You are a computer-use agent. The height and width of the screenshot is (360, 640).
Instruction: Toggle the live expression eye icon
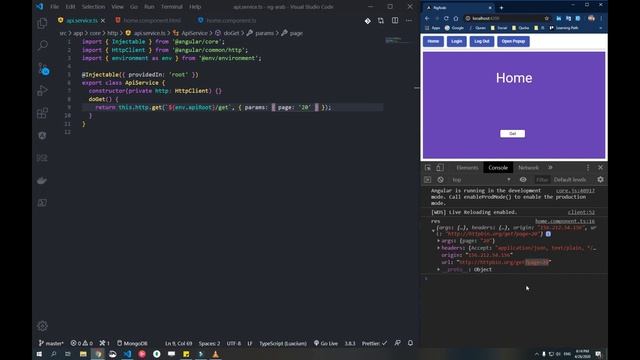(x=523, y=180)
